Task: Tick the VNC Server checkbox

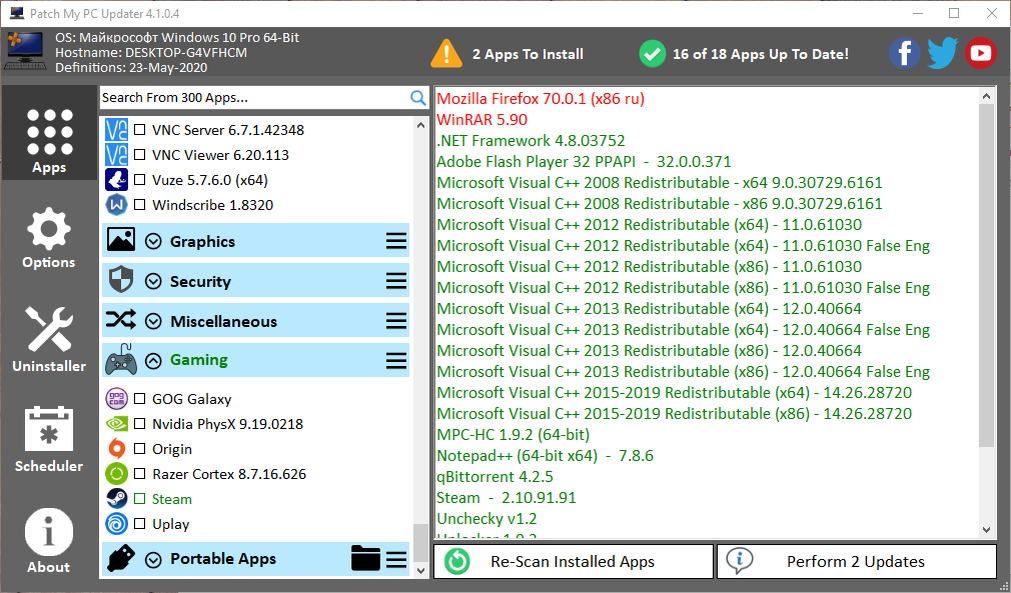Action: (139, 130)
